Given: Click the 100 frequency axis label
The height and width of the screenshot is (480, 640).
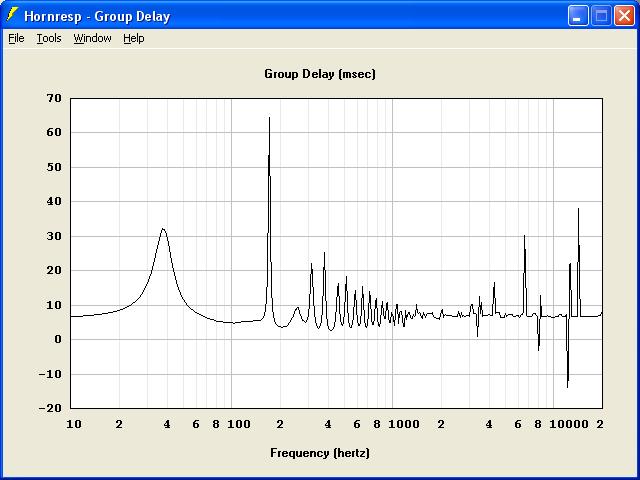Looking at the screenshot, I should pyautogui.click(x=239, y=424).
